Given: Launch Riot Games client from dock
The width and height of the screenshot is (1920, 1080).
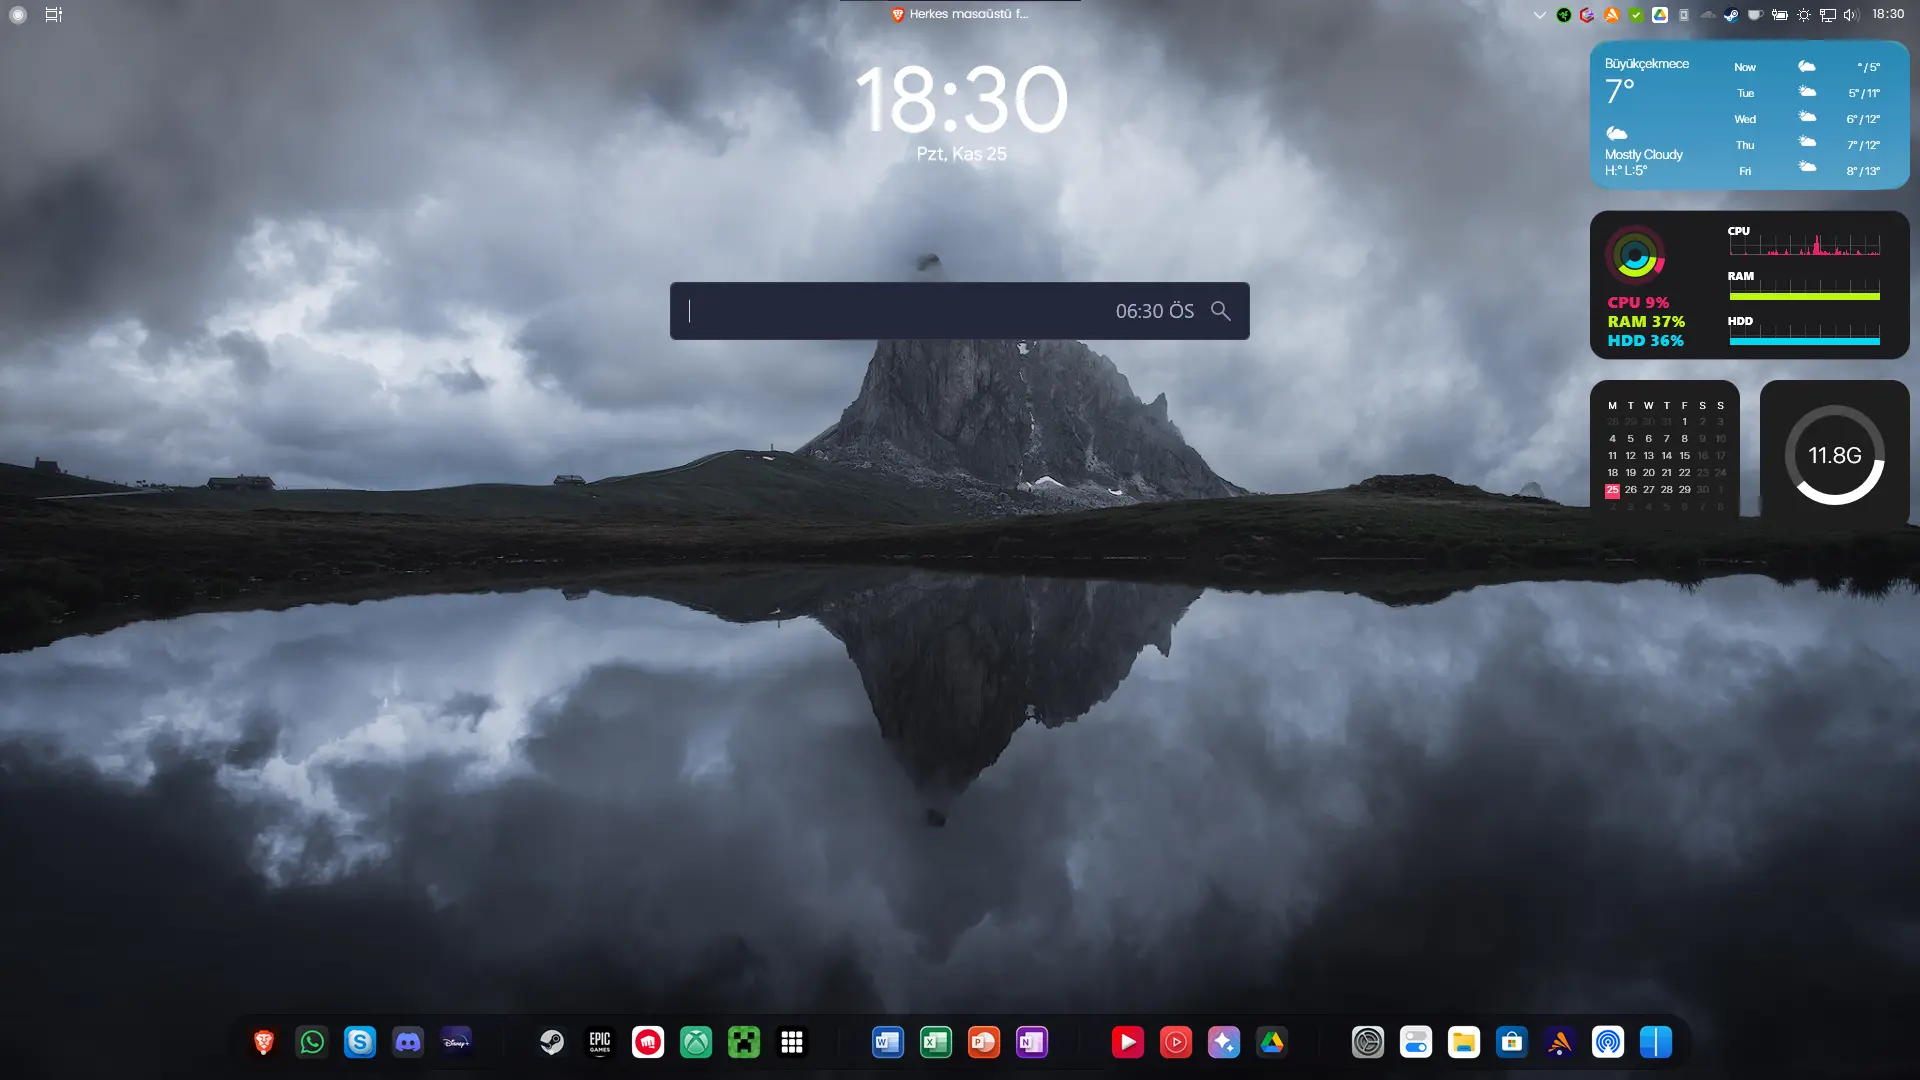Looking at the screenshot, I should coord(648,1042).
